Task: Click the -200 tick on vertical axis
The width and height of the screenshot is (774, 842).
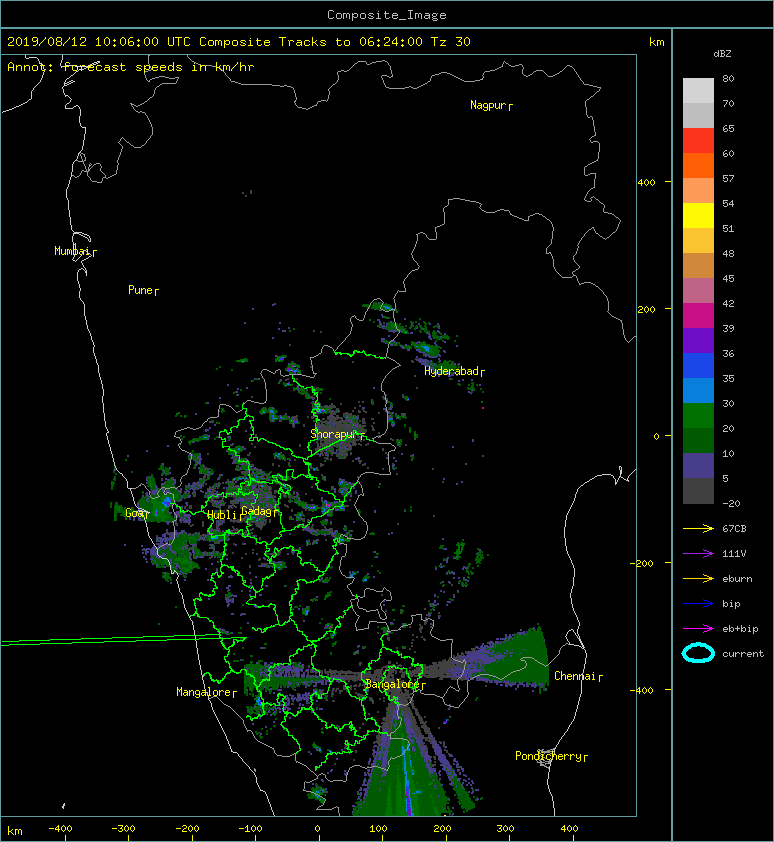Action: pyautogui.click(x=642, y=563)
